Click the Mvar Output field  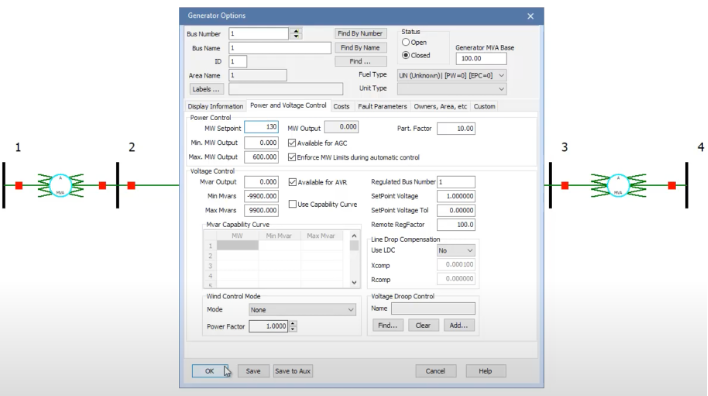tap(261, 182)
